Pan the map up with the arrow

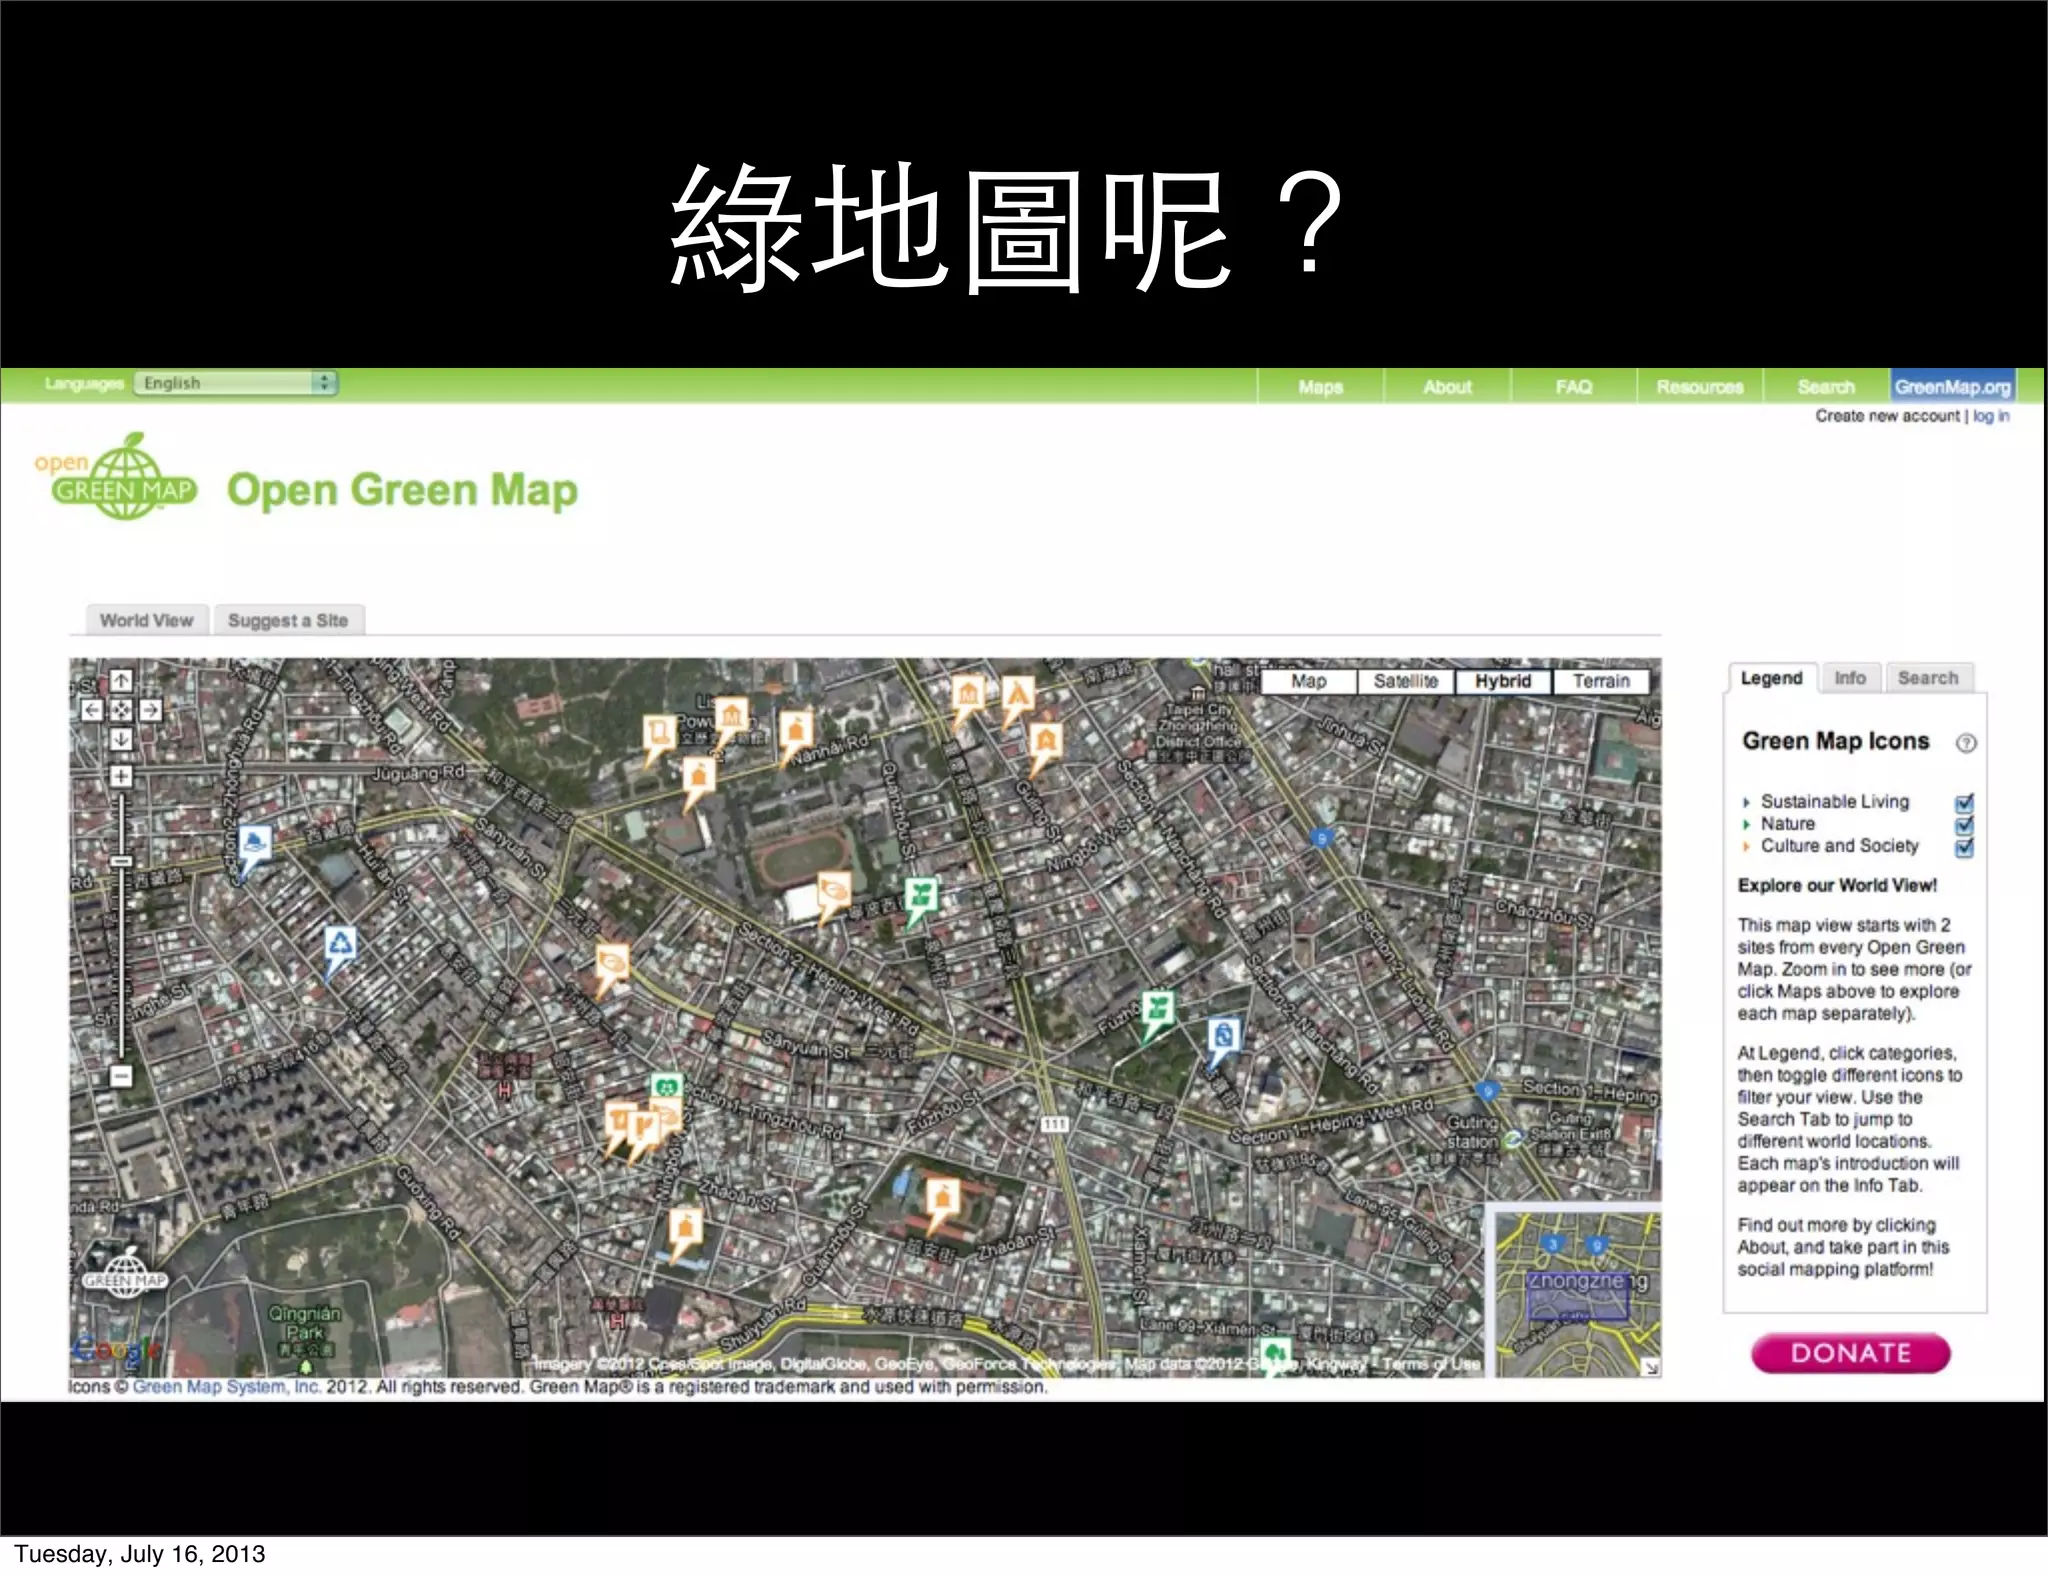pyautogui.click(x=121, y=681)
